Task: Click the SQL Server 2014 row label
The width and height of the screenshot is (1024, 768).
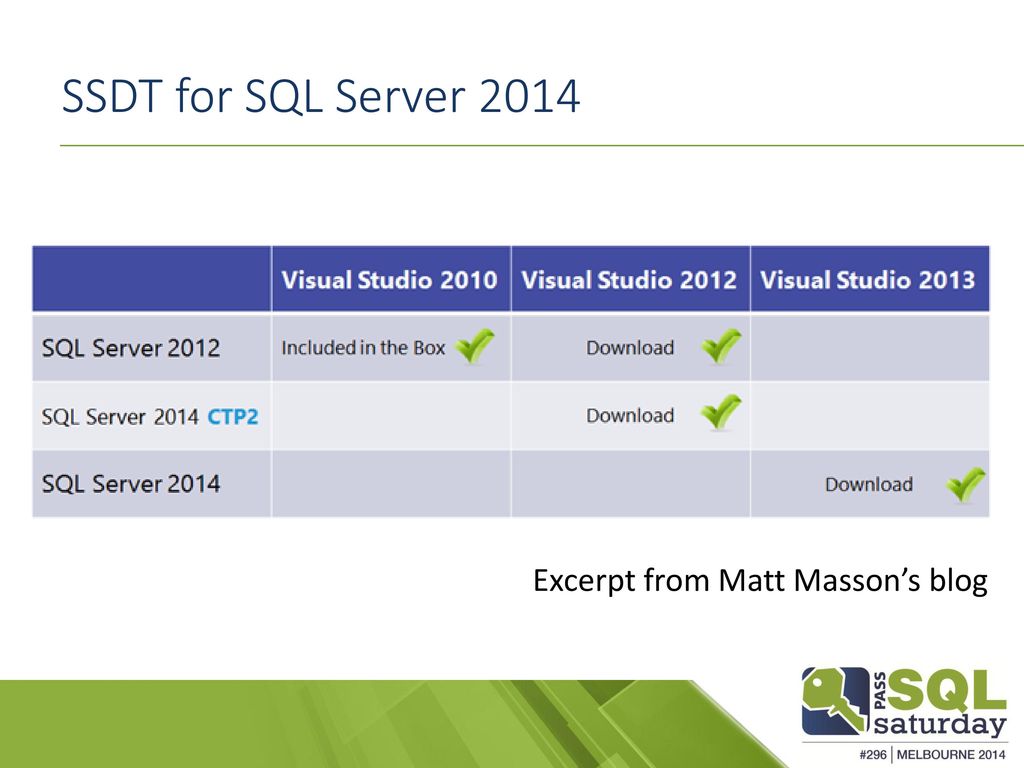Action: click(x=131, y=484)
